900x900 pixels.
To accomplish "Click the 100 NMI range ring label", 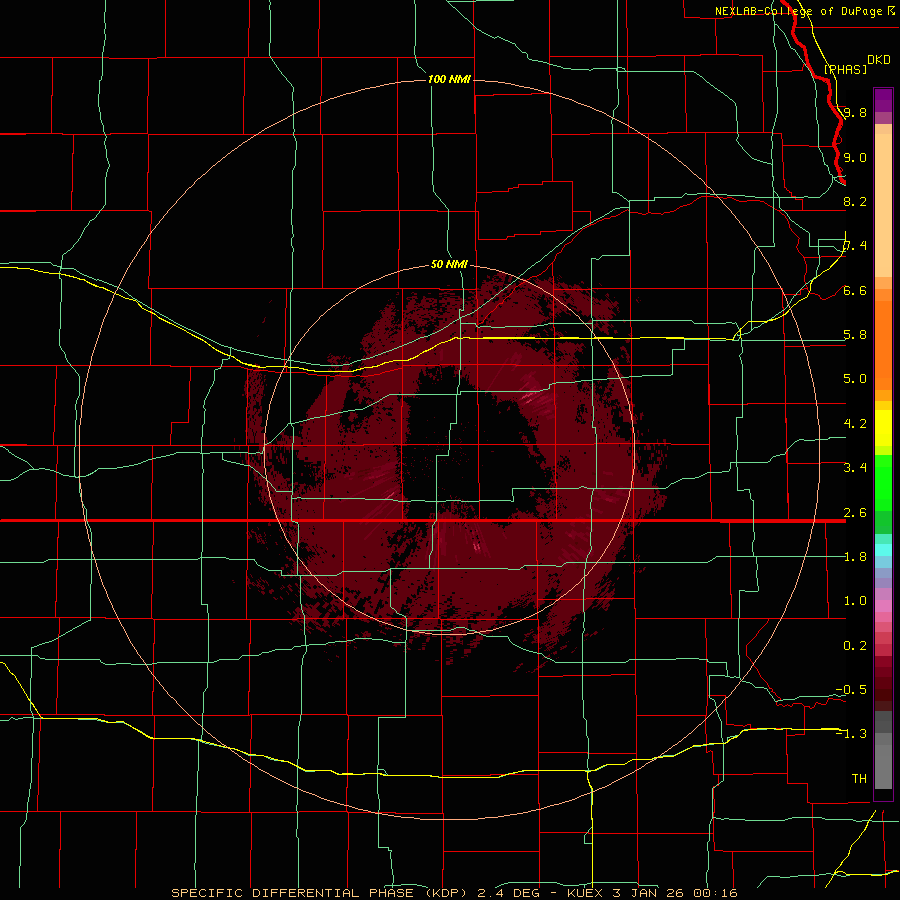I will pyautogui.click(x=449, y=79).
